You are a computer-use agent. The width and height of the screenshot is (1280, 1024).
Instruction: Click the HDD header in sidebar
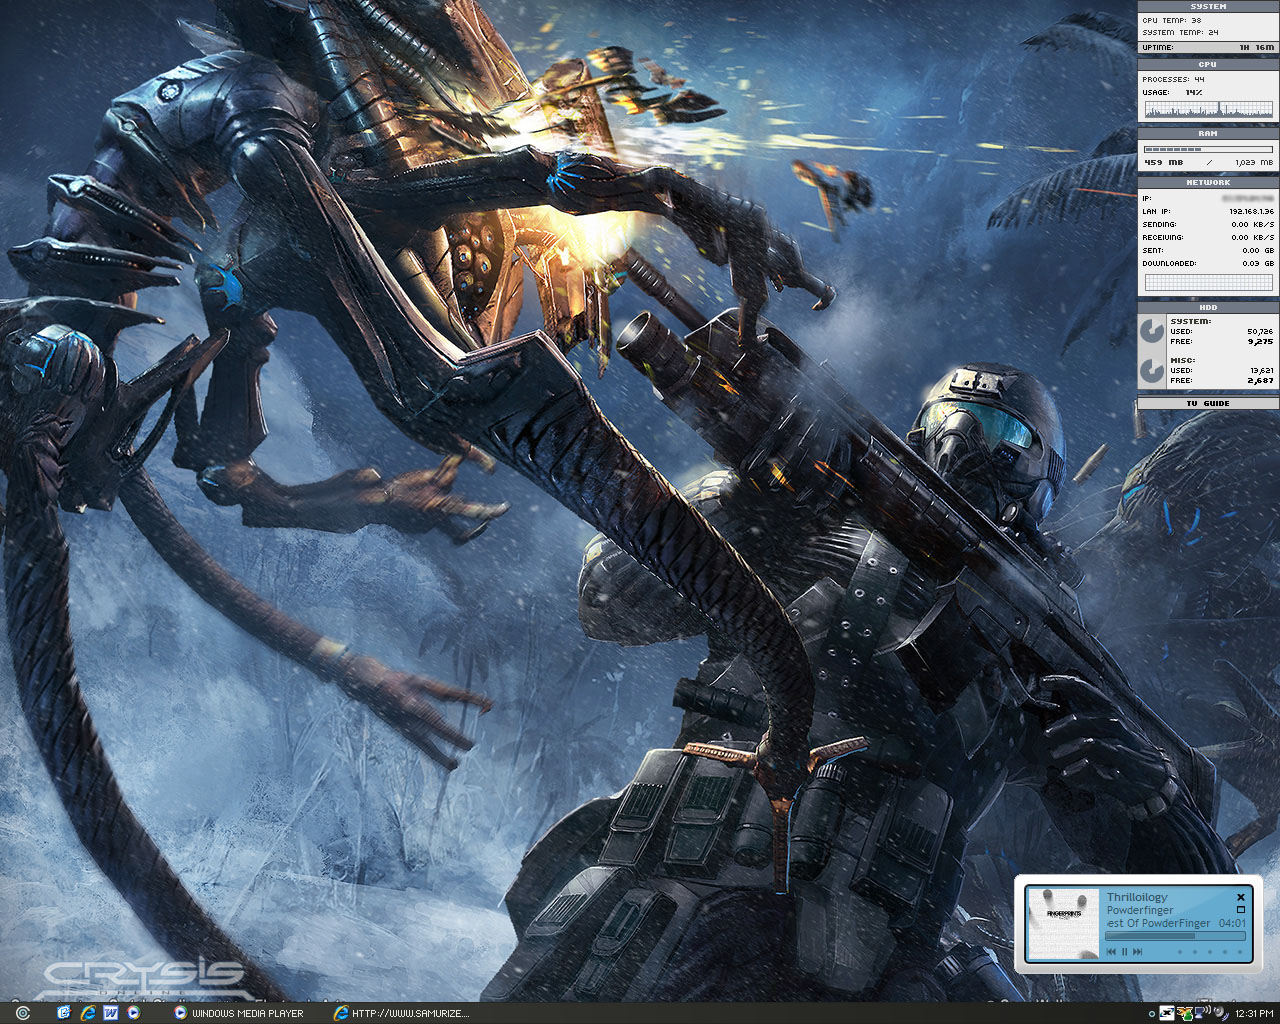(1208, 308)
